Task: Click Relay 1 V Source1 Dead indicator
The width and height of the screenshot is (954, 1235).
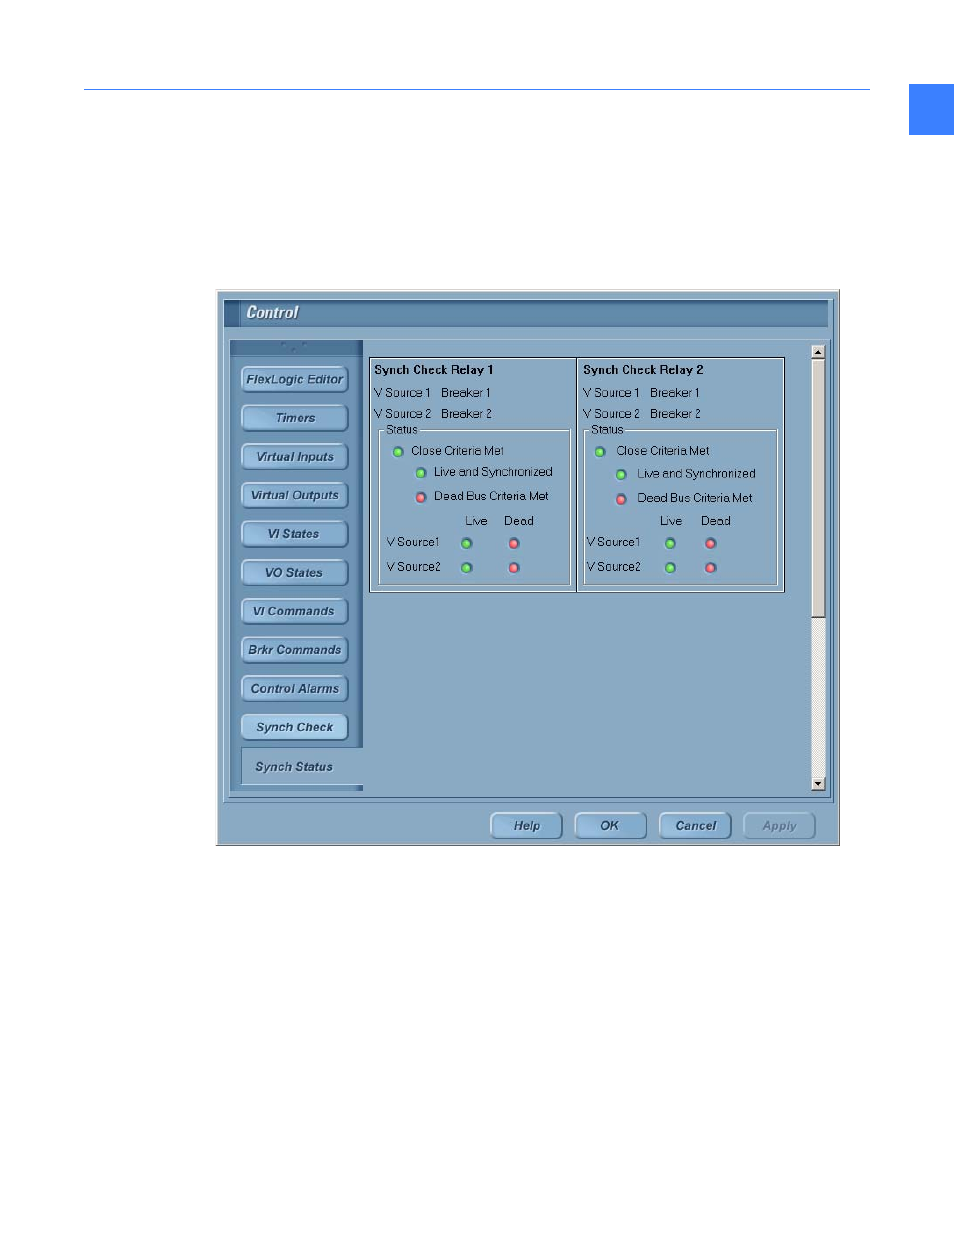Action: coord(514,544)
